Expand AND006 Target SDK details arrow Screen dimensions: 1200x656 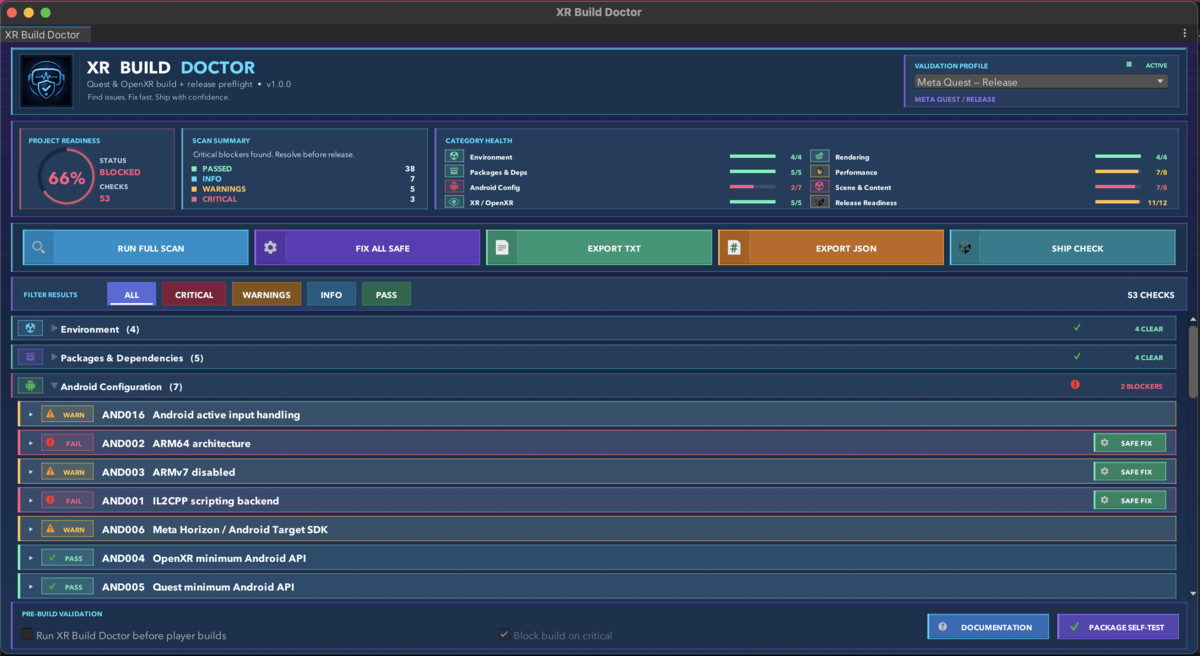[31, 529]
